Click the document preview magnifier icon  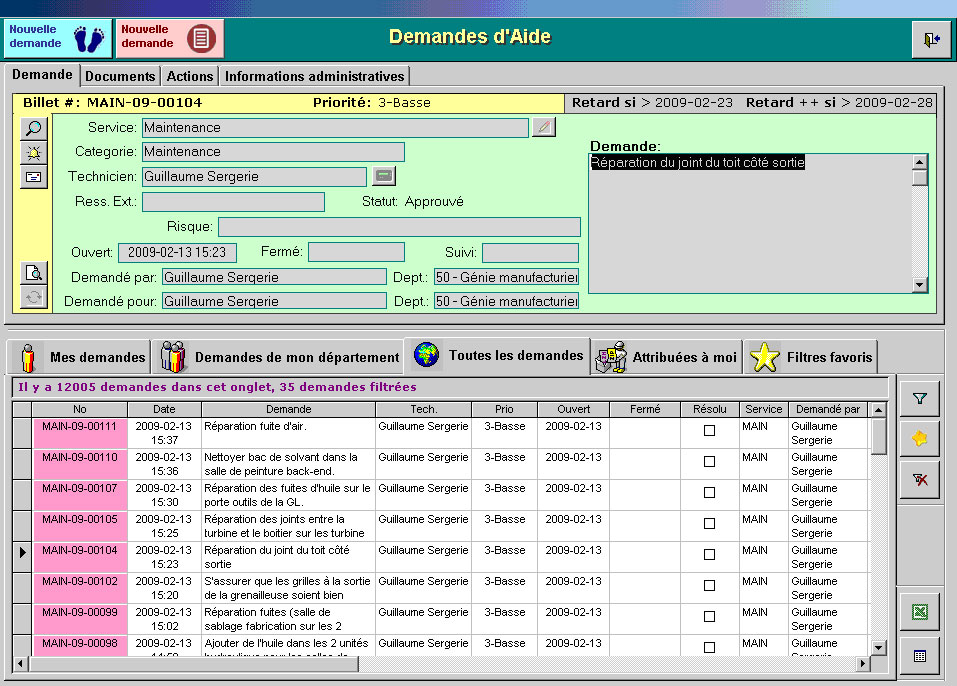(34, 273)
